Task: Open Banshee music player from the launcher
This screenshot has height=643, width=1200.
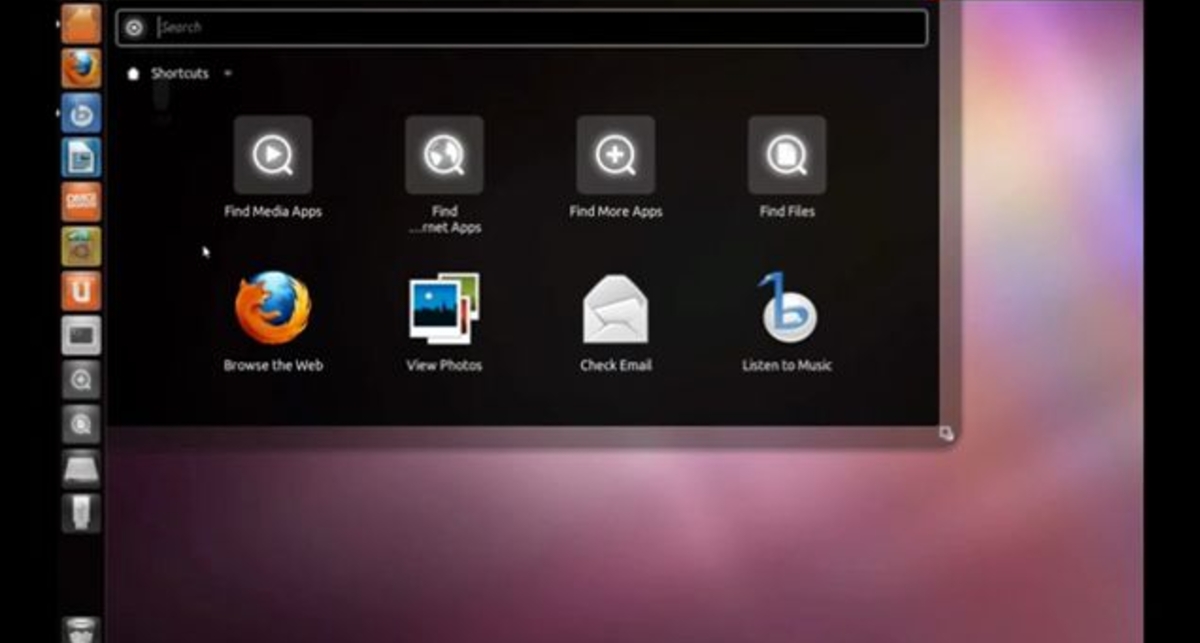Action: coord(80,115)
